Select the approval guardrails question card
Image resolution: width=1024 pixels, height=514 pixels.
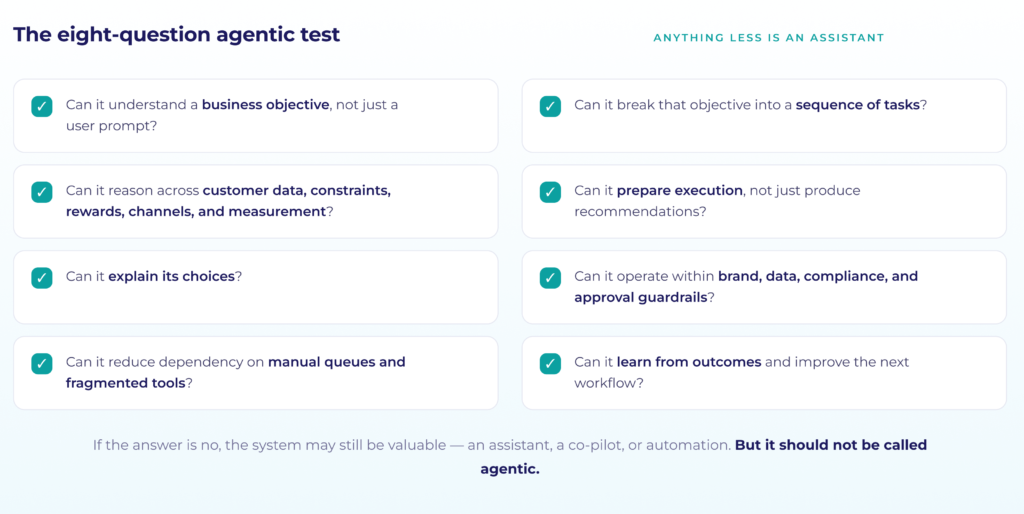click(764, 287)
